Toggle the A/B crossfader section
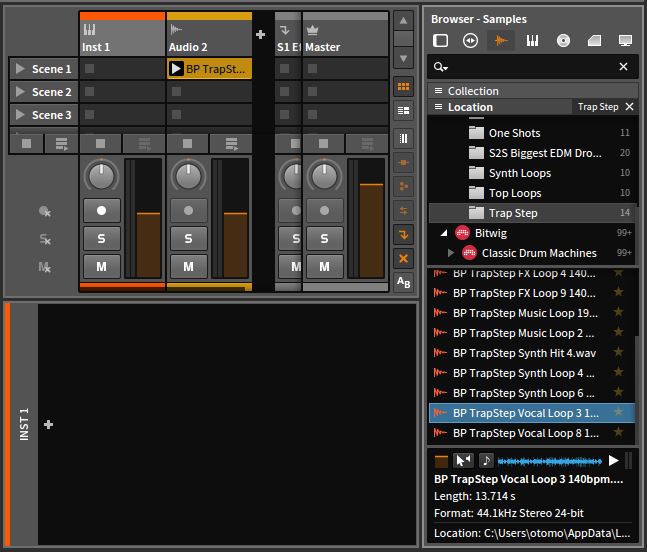The width and height of the screenshot is (647, 552). [x=404, y=283]
